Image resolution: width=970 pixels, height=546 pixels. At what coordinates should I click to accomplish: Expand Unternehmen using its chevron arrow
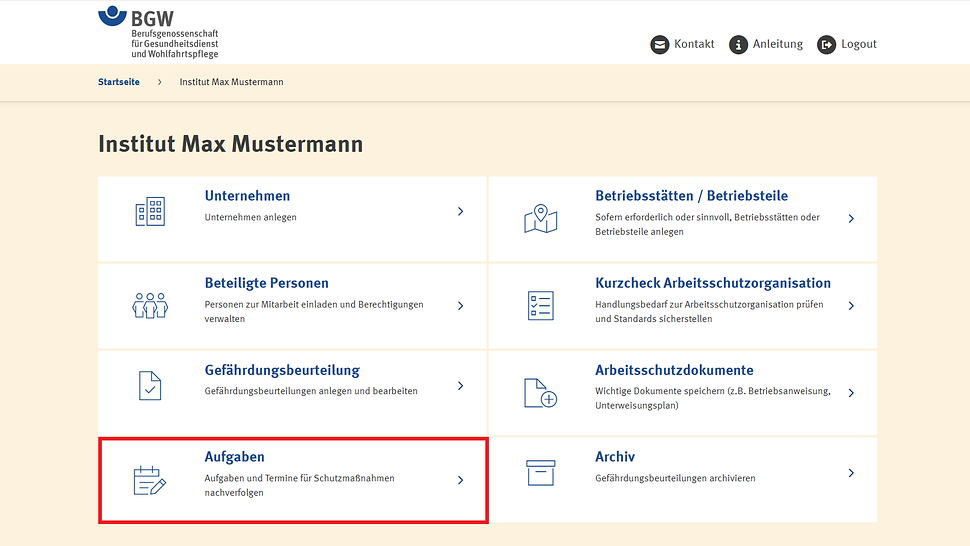click(x=460, y=212)
